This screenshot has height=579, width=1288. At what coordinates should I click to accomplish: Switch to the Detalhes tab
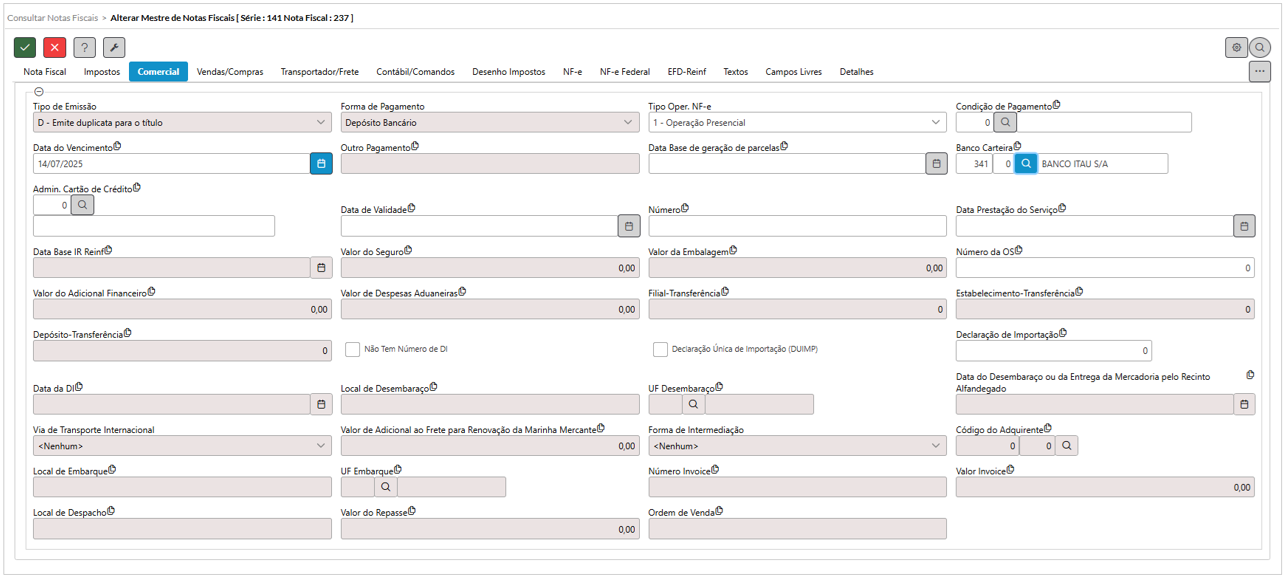coord(857,72)
